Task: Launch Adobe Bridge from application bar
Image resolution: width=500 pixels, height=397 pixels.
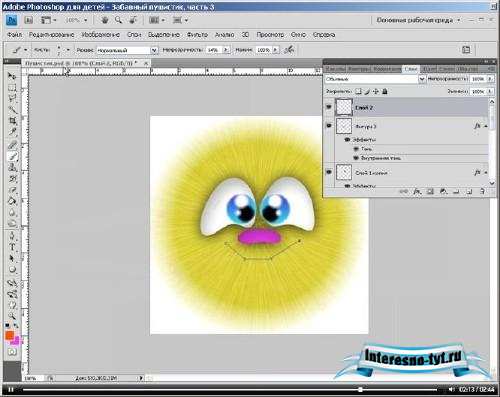Action: click(x=29, y=20)
